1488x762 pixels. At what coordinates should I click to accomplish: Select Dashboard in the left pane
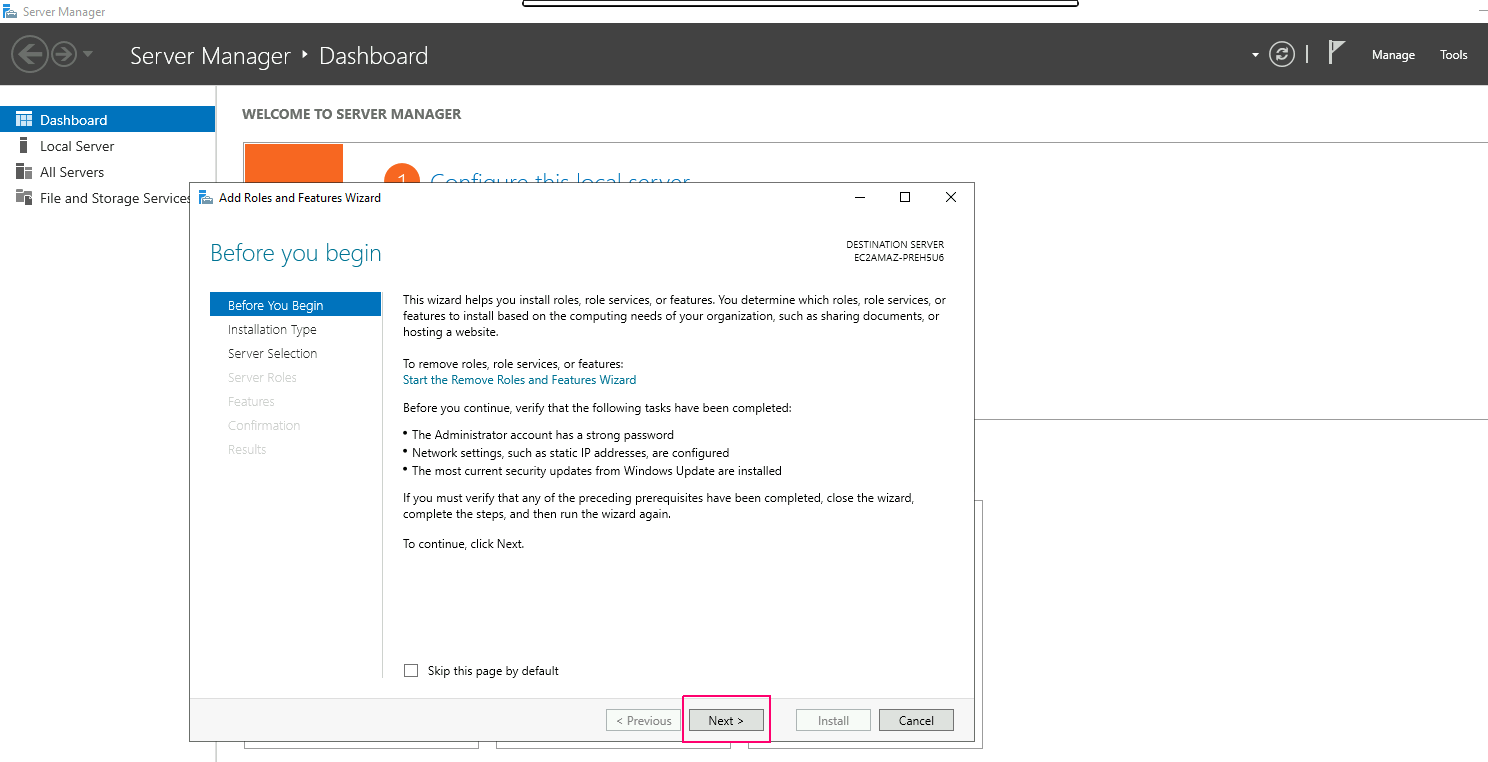coord(107,120)
